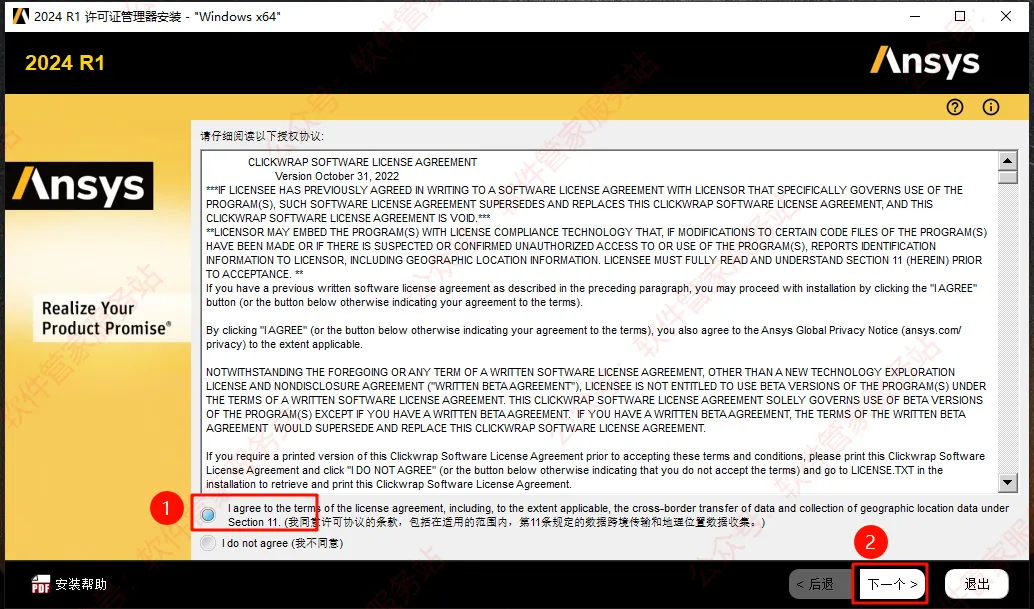The width and height of the screenshot is (1034, 609).
Task: Click the Ansys icon in title bar
Action: 21,16
